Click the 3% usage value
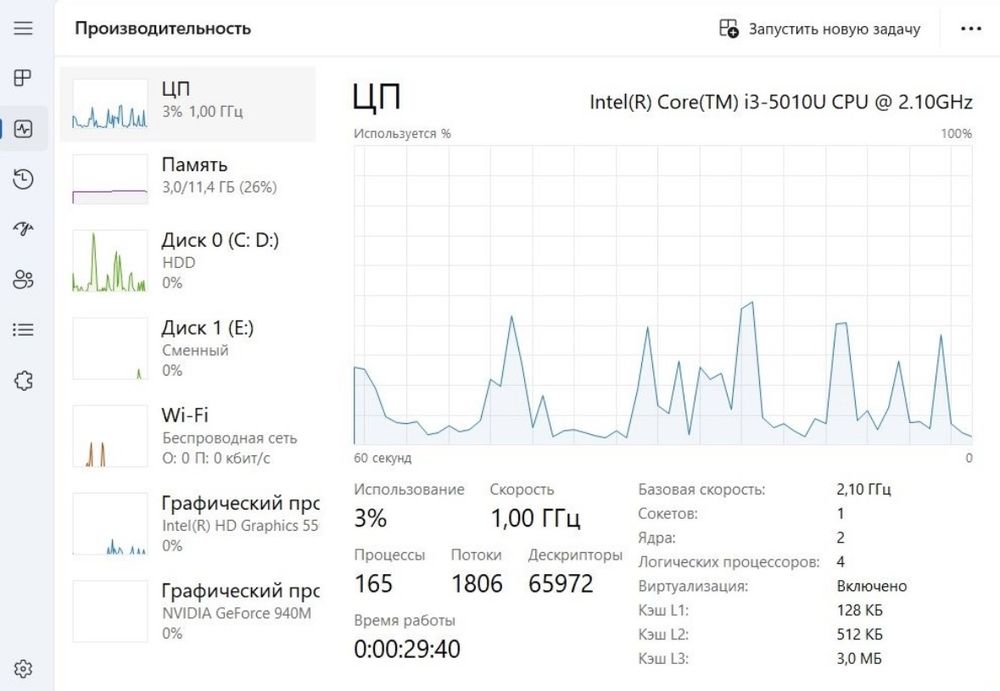The height and width of the screenshot is (691, 1000). [x=370, y=518]
